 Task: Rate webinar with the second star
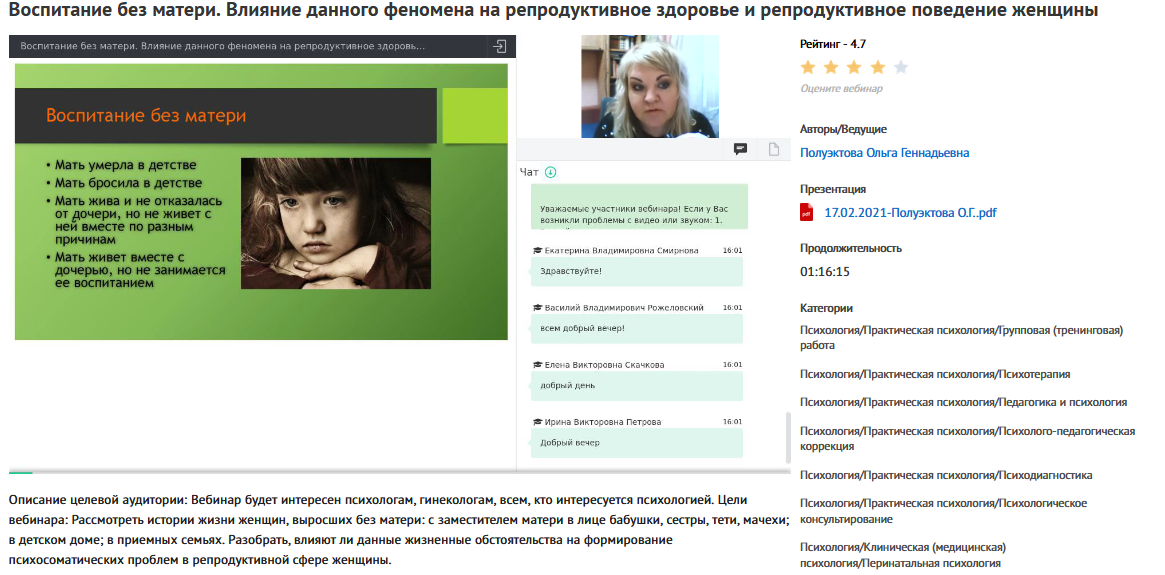(x=831, y=67)
